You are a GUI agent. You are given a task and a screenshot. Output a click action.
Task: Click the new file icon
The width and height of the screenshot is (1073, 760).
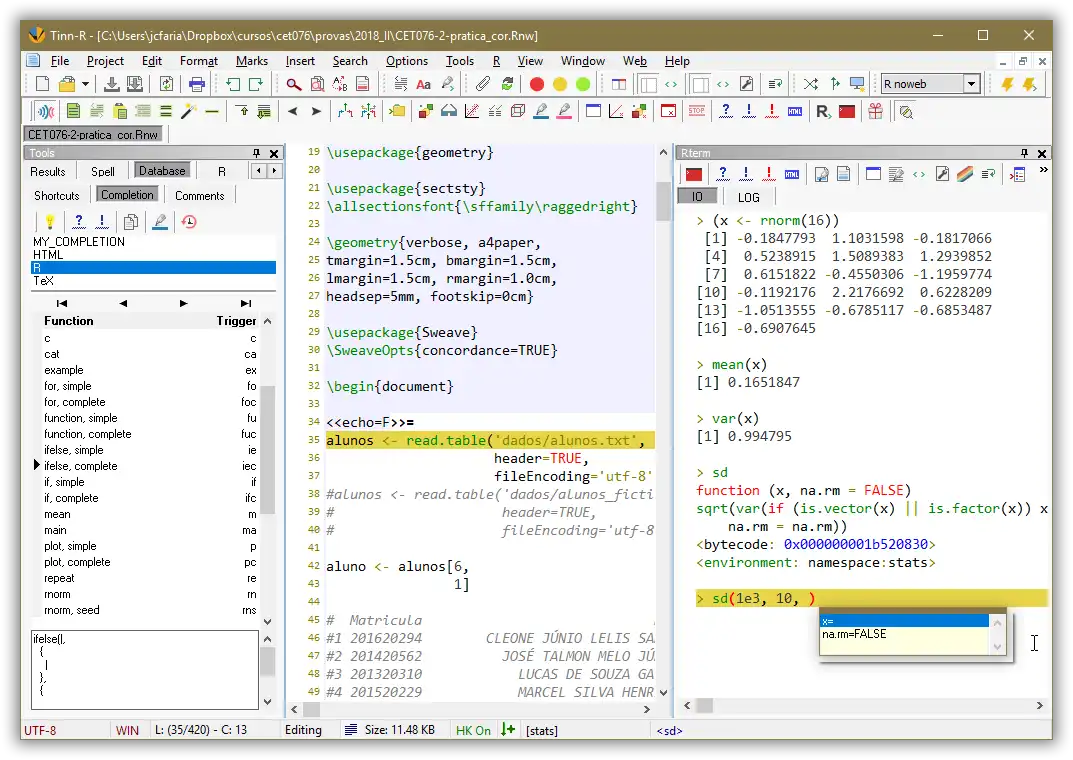42,85
